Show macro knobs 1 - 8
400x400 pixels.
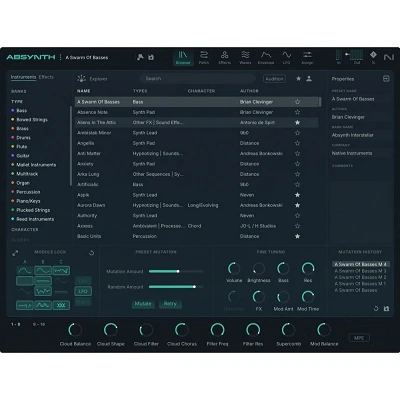pos(16,324)
